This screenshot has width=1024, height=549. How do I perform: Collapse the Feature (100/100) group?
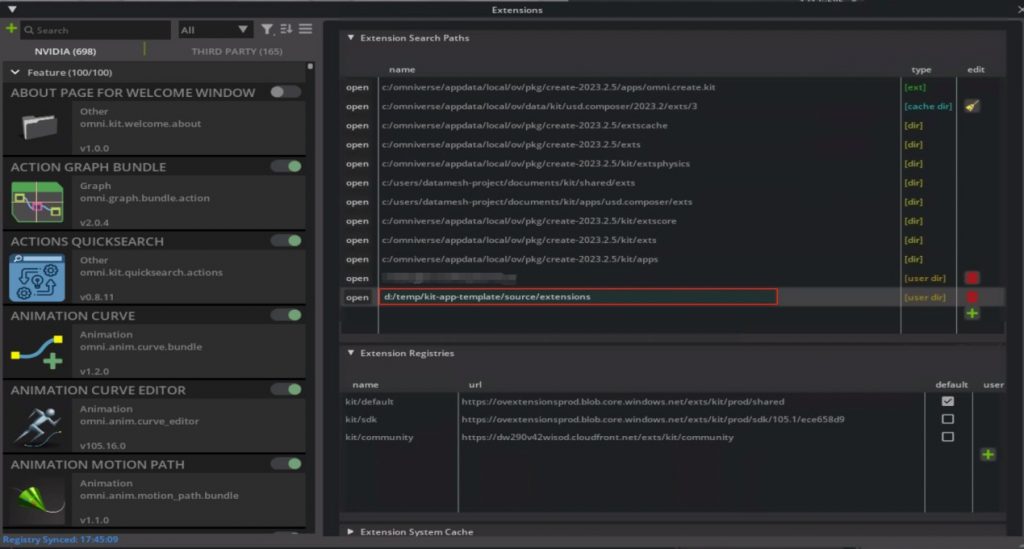coord(15,72)
